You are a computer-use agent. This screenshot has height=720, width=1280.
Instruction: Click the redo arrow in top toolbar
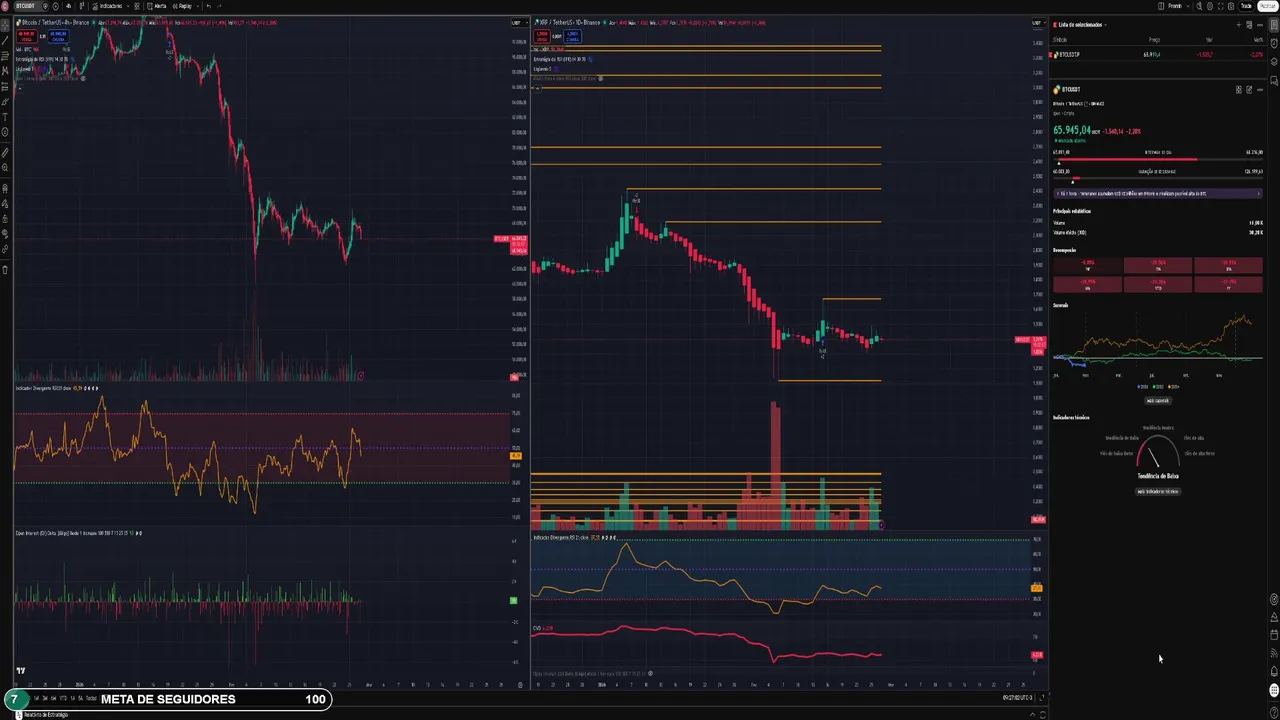219,6
